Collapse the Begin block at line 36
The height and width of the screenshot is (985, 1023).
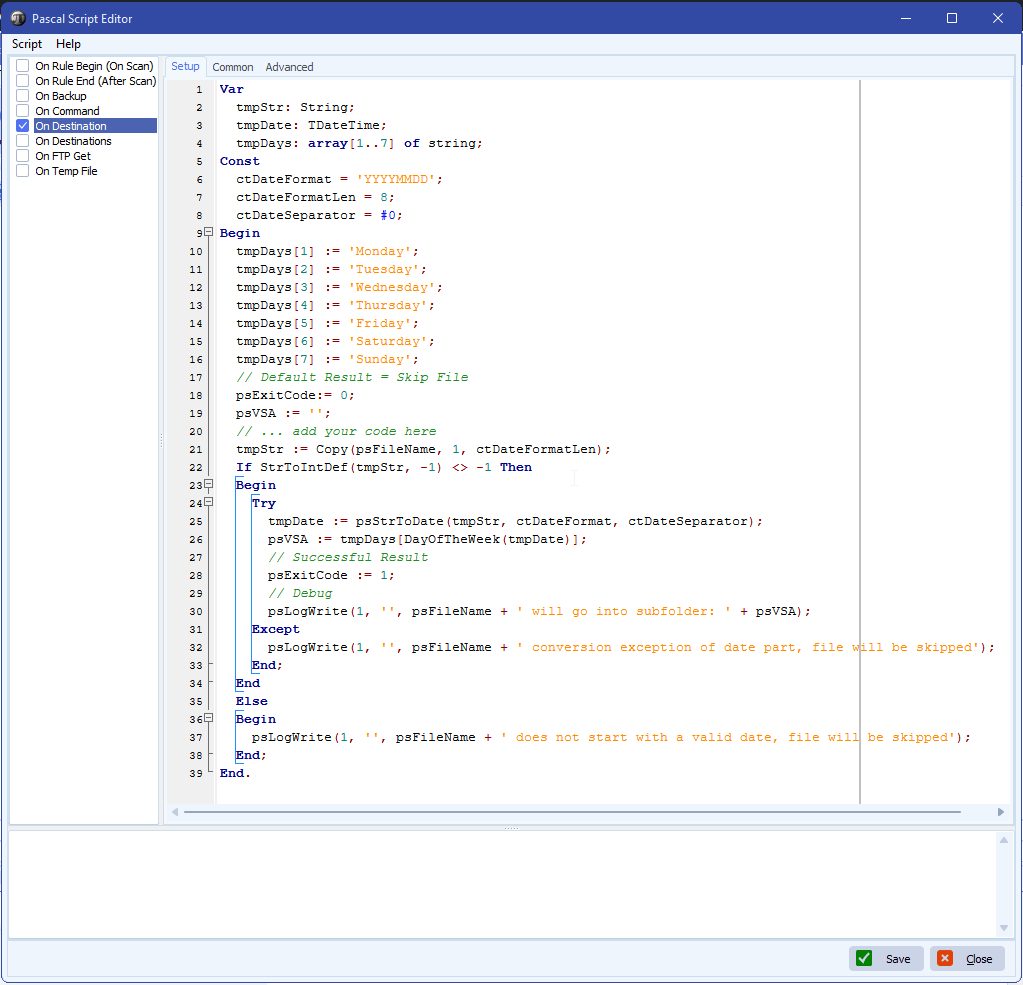[x=209, y=719]
